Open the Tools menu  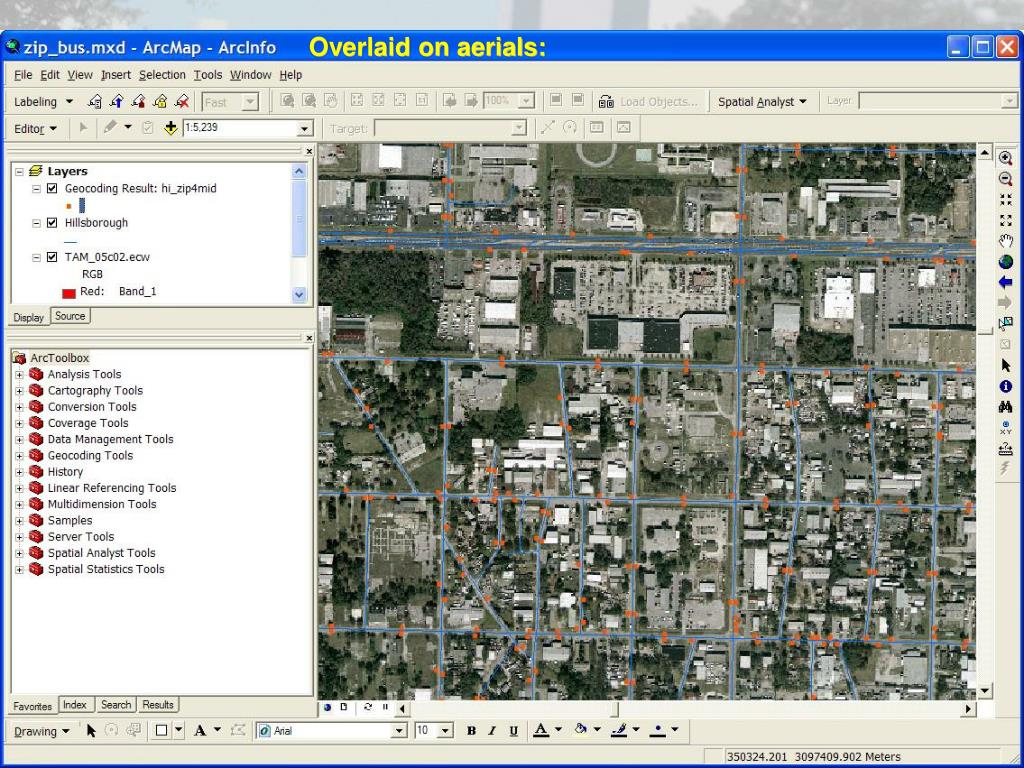208,75
